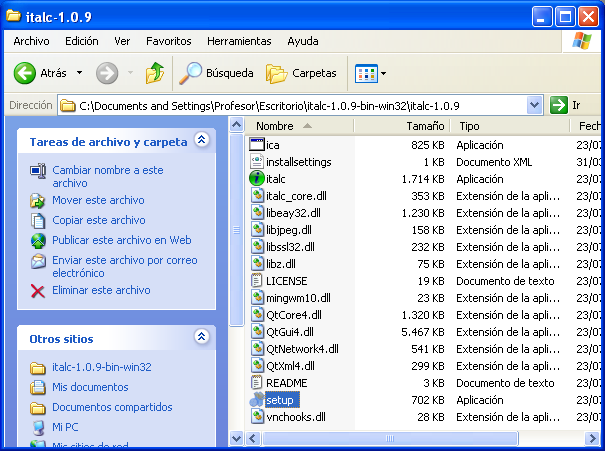Click the address path input field
The width and height of the screenshot is (605, 451).
point(300,105)
